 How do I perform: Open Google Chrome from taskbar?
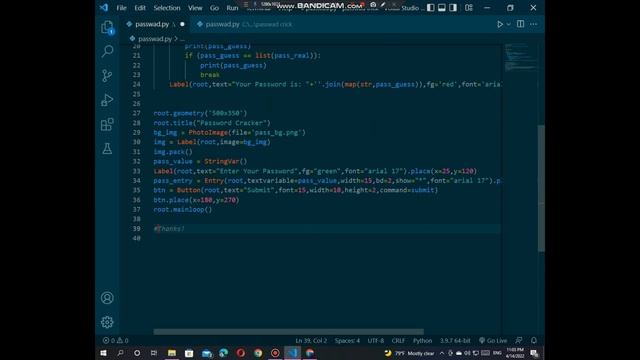258,353
